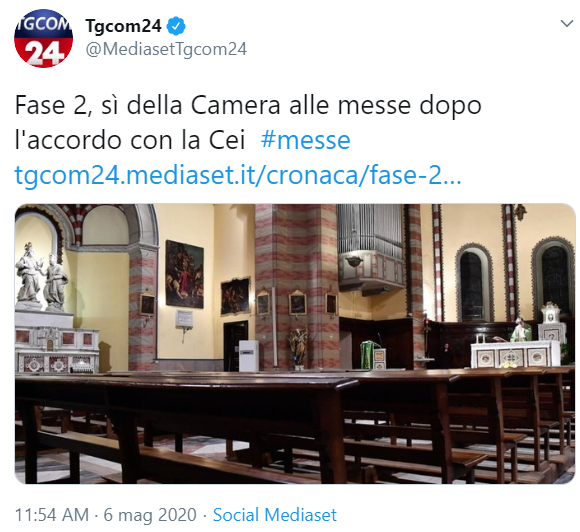Click the blue verified checkmark badge
The width and height of the screenshot is (580, 532).
point(176,26)
